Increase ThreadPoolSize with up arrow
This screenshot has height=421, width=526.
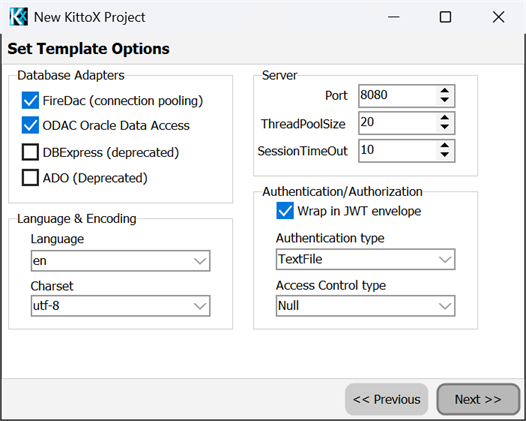(445, 118)
